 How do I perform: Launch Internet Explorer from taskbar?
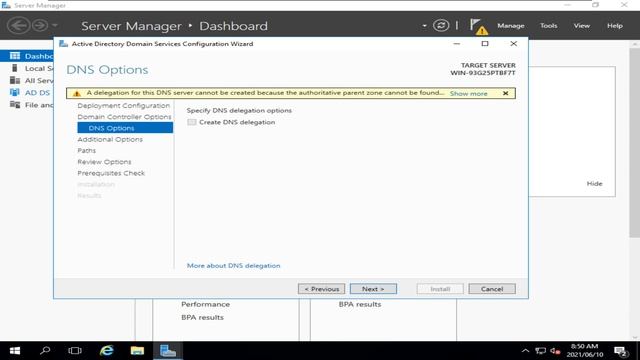click(107, 351)
